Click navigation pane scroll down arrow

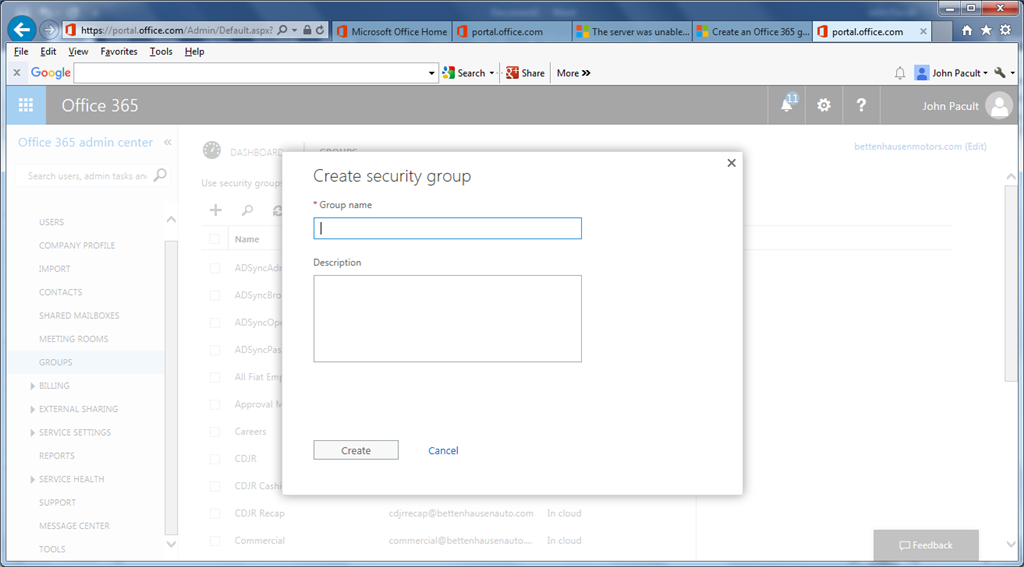point(171,543)
